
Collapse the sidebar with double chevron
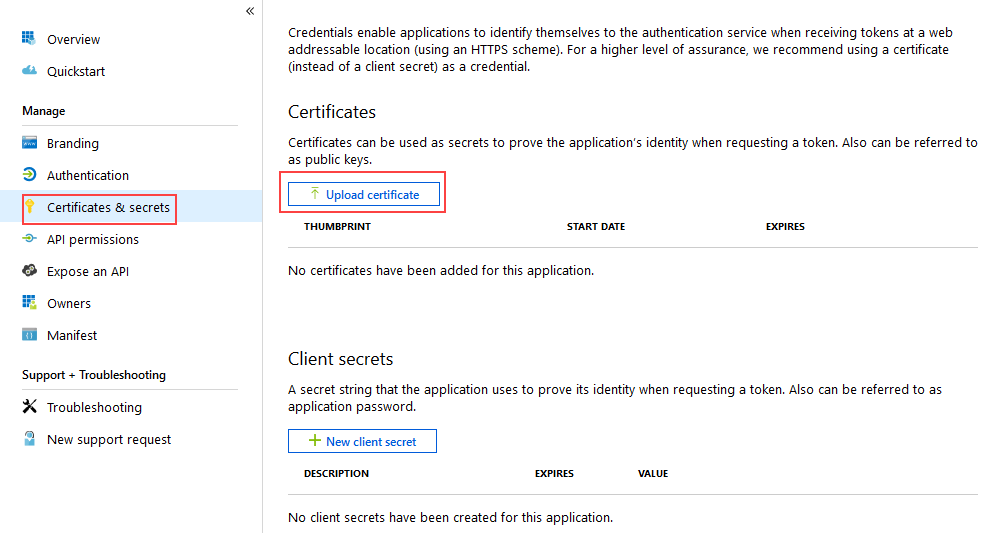(x=249, y=11)
